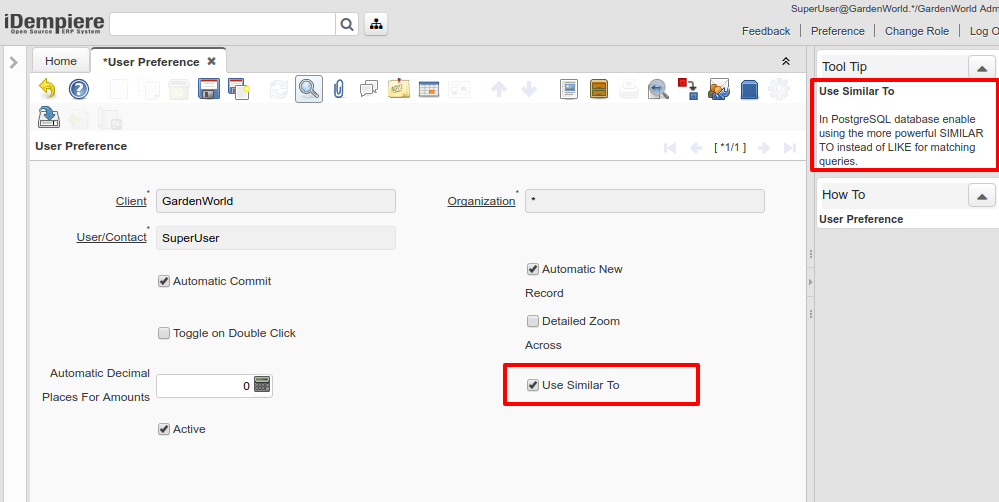Click the Feedback link
Viewport: 999px width, 502px height.
click(x=766, y=31)
